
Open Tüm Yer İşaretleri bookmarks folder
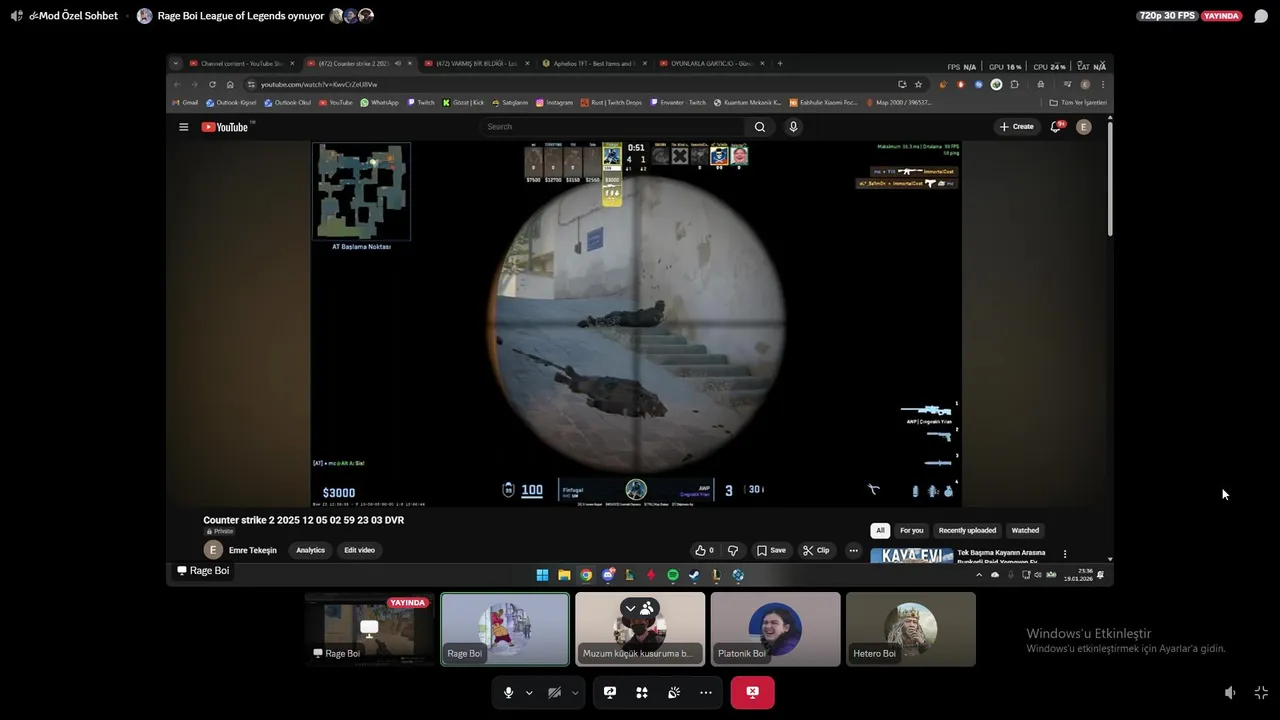(x=1077, y=102)
